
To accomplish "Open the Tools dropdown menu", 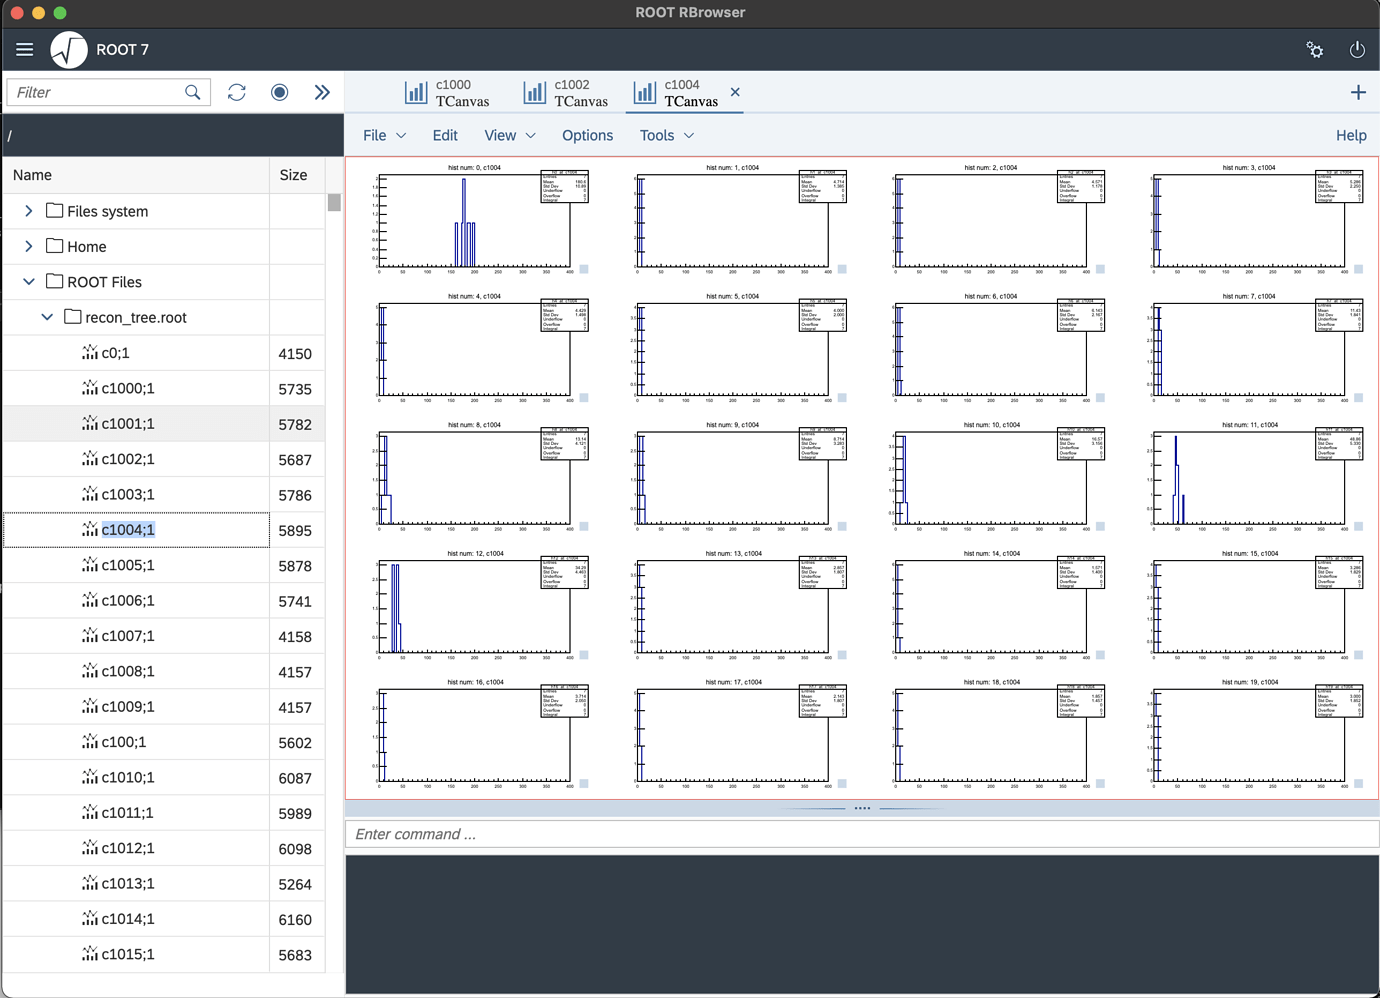I will click(x=667, y=135).
